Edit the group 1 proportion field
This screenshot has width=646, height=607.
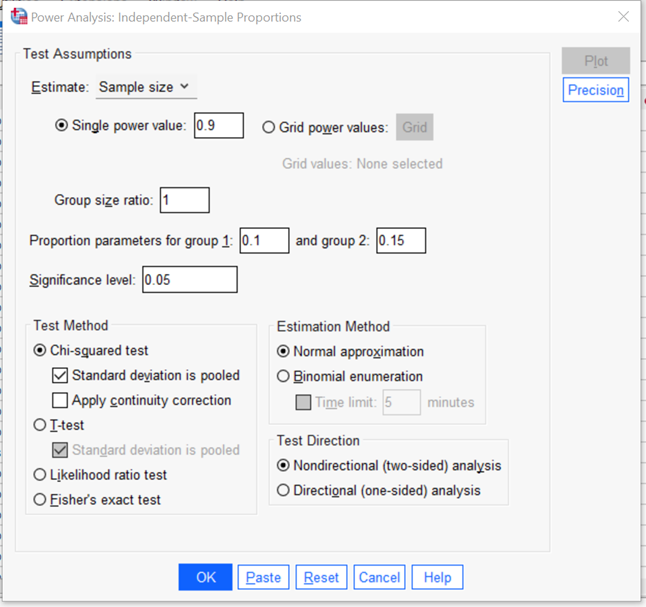[x=264, y=240]
